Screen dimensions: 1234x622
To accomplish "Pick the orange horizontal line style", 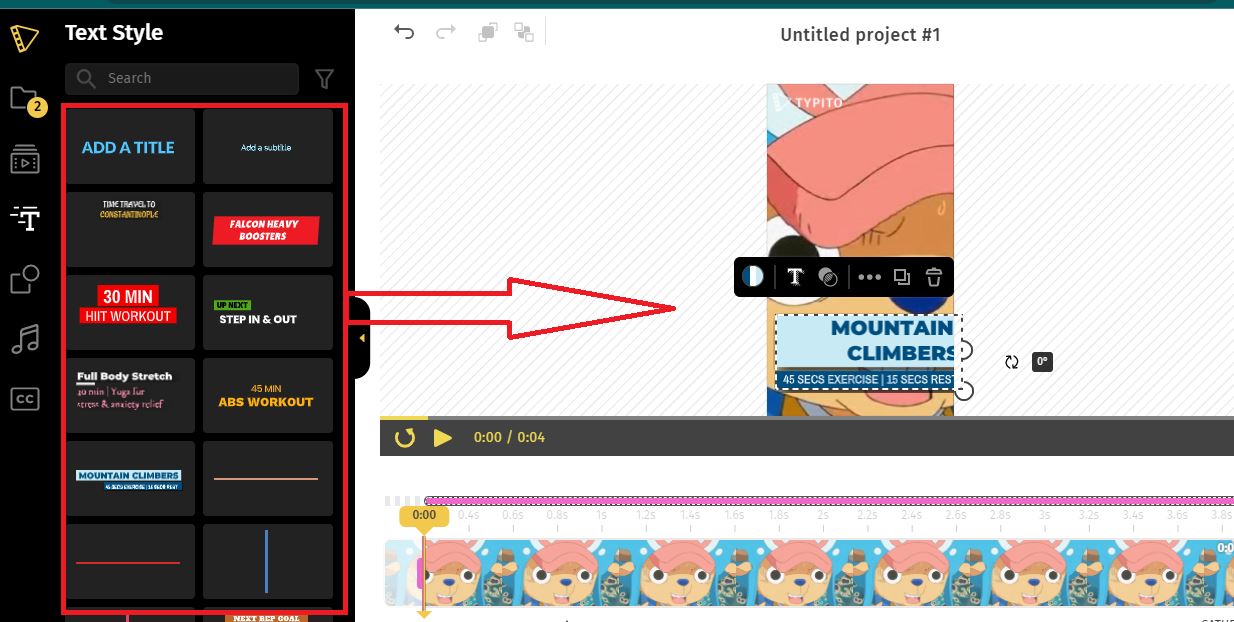I will pyautogui.click(x=267, y=478).
